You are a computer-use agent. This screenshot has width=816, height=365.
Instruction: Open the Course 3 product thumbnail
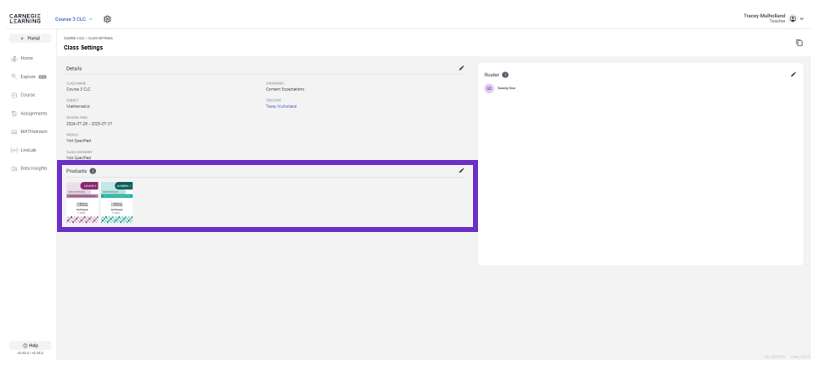[82, 202]
